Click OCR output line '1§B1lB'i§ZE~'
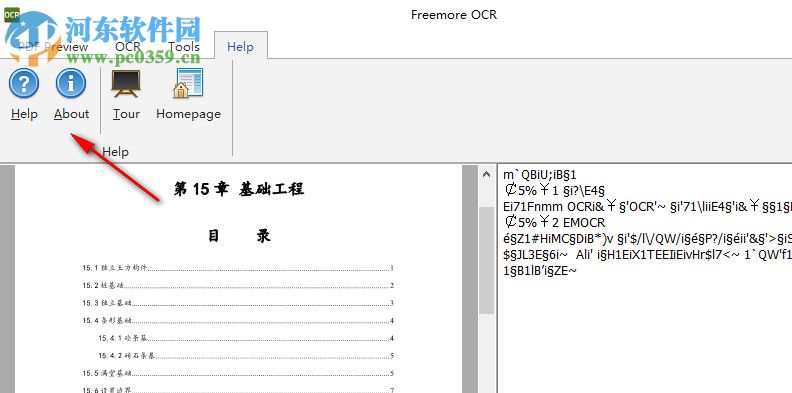 pos(539,270)
